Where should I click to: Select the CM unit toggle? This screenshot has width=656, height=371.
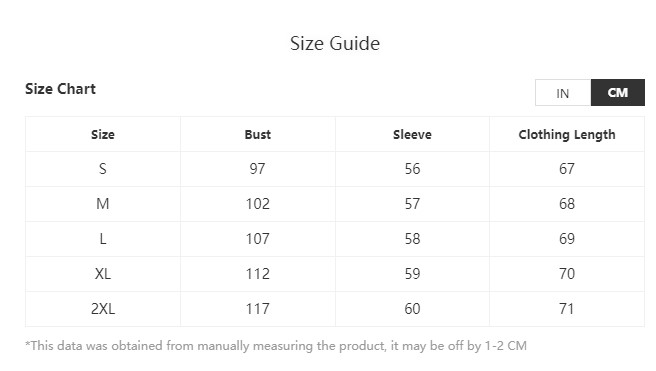click(618, 92)
